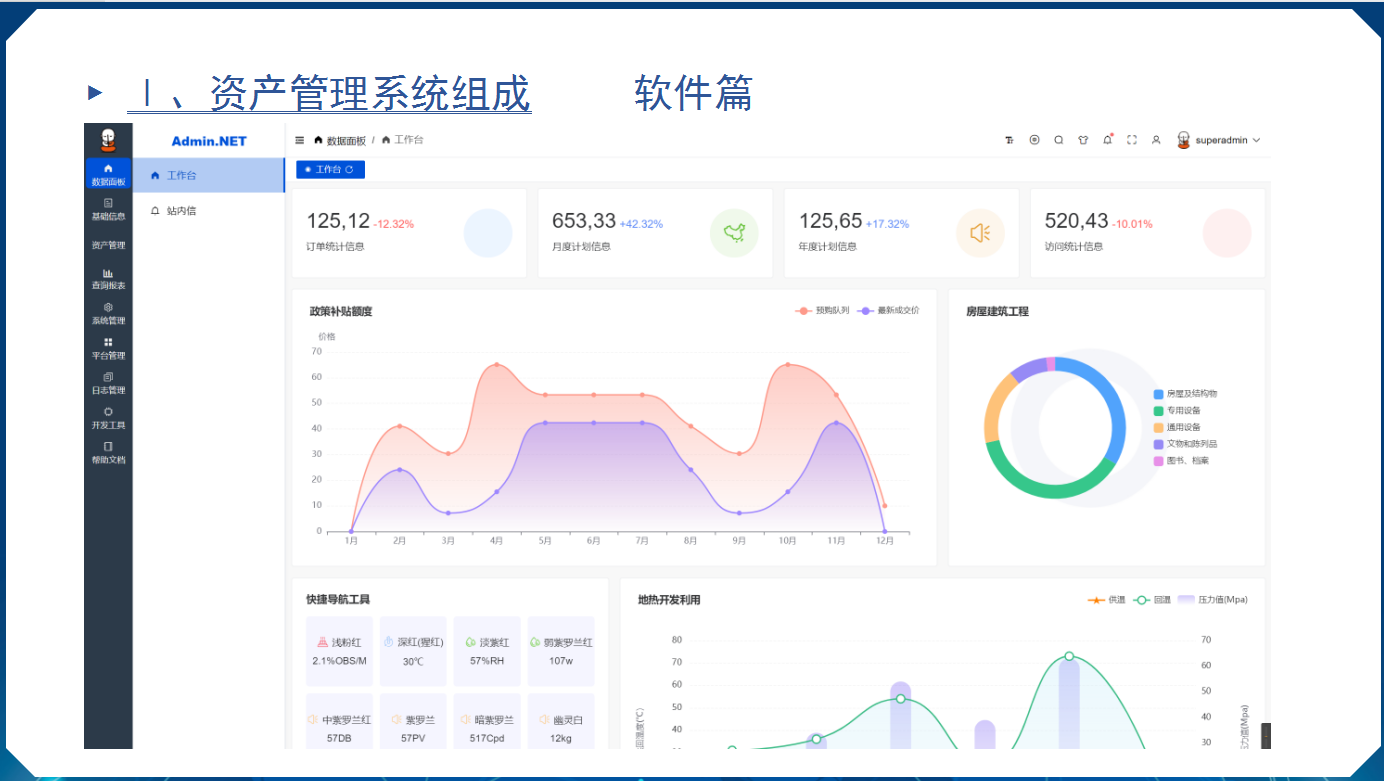Collapse the menu with the hamburger icon
This screenshot has height=781, width=1384.
click(x=300, y=141)
